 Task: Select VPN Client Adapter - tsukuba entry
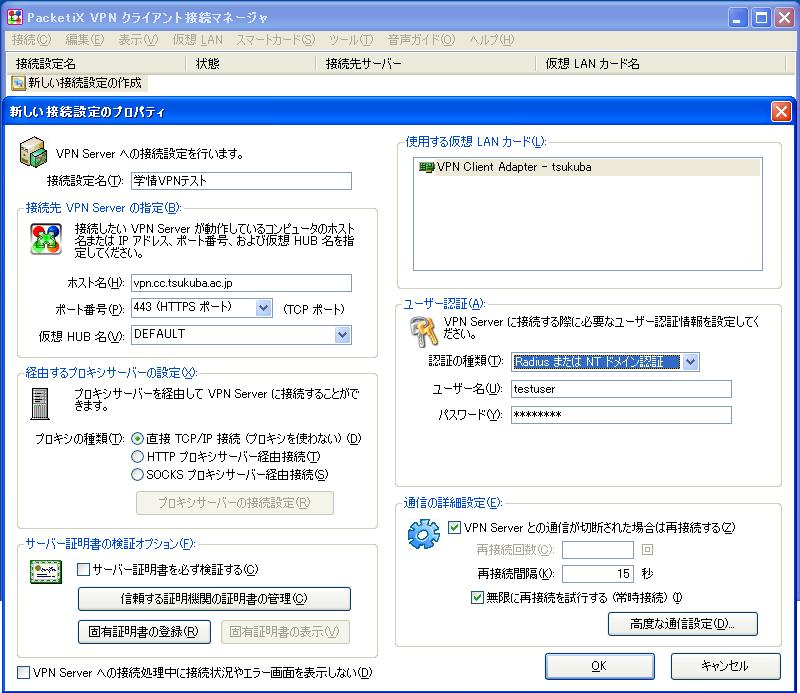(588, 167)
